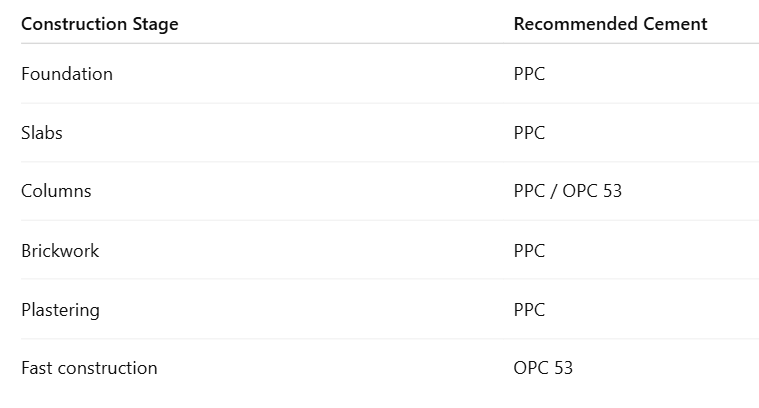Select the Columns stage cell

[56, 191]
